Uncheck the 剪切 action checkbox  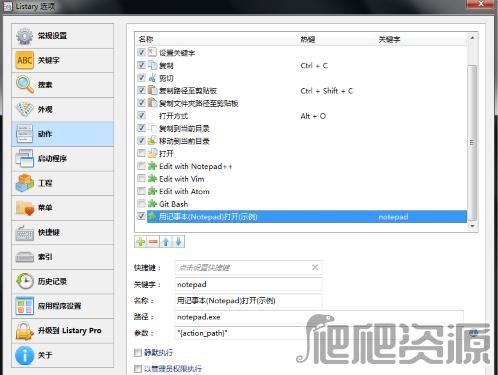click(141, 78)
